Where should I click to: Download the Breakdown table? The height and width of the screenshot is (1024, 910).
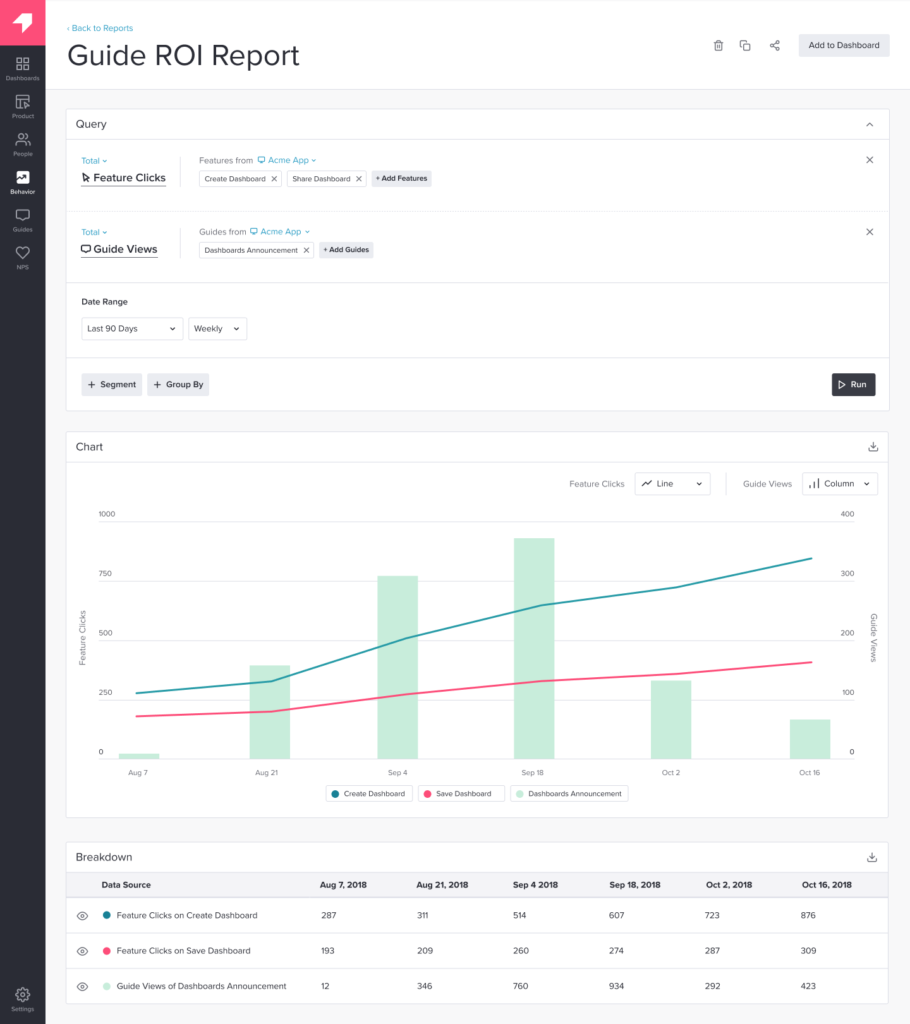pos(871,857)
